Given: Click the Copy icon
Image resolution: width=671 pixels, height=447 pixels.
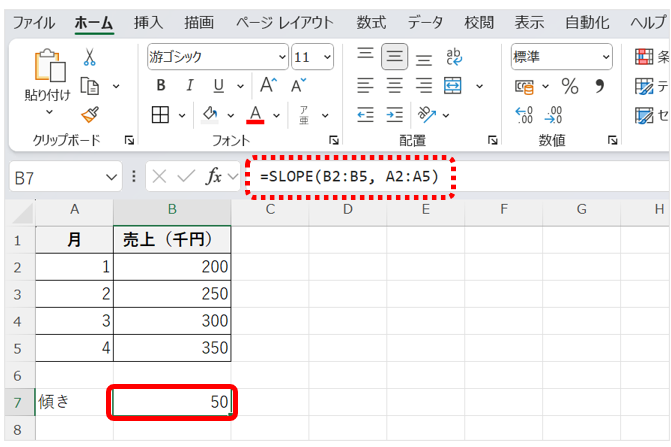Looking at the screenshot, I should tap(90, 86).
